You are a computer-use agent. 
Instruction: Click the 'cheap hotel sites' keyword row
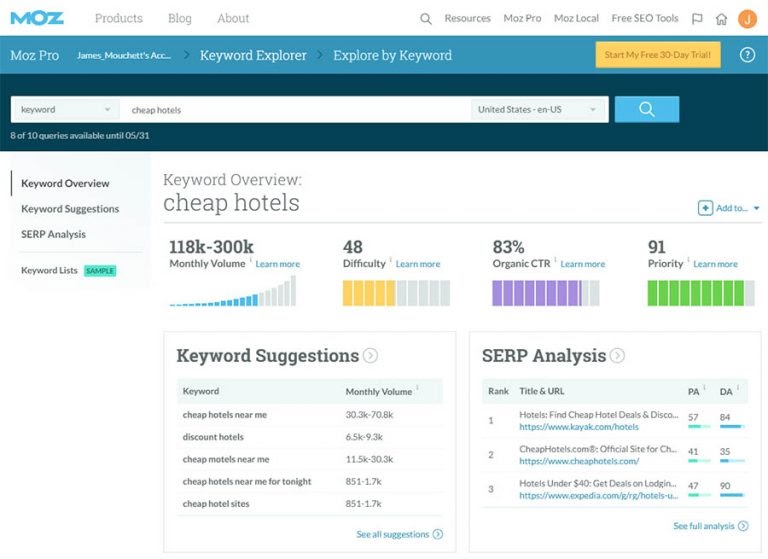(310, 504)
